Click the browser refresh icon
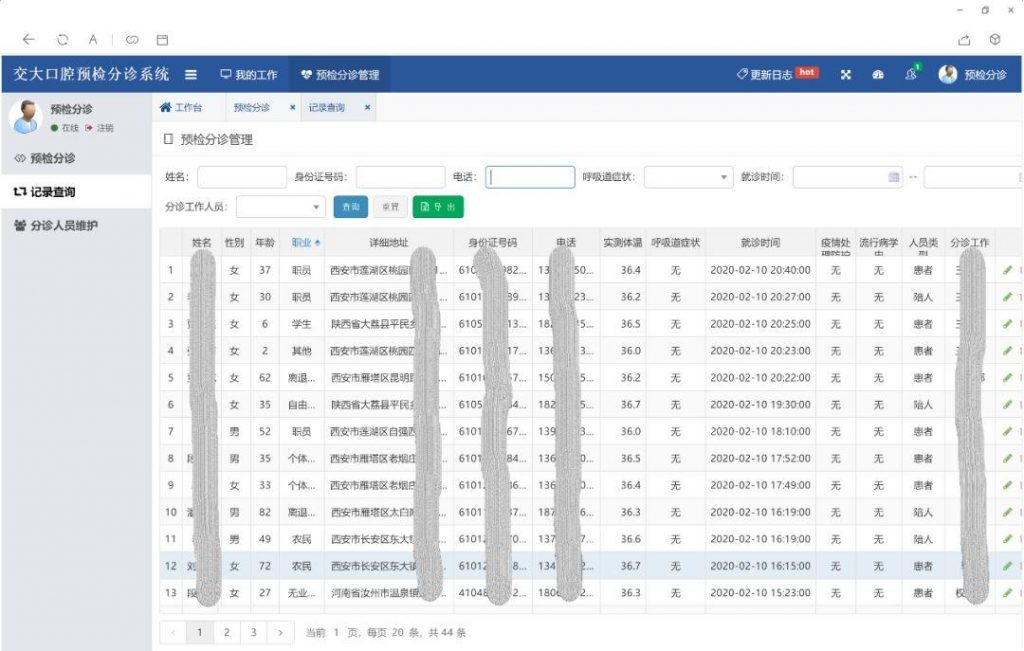1024x651 pixels. pos(62,40)
